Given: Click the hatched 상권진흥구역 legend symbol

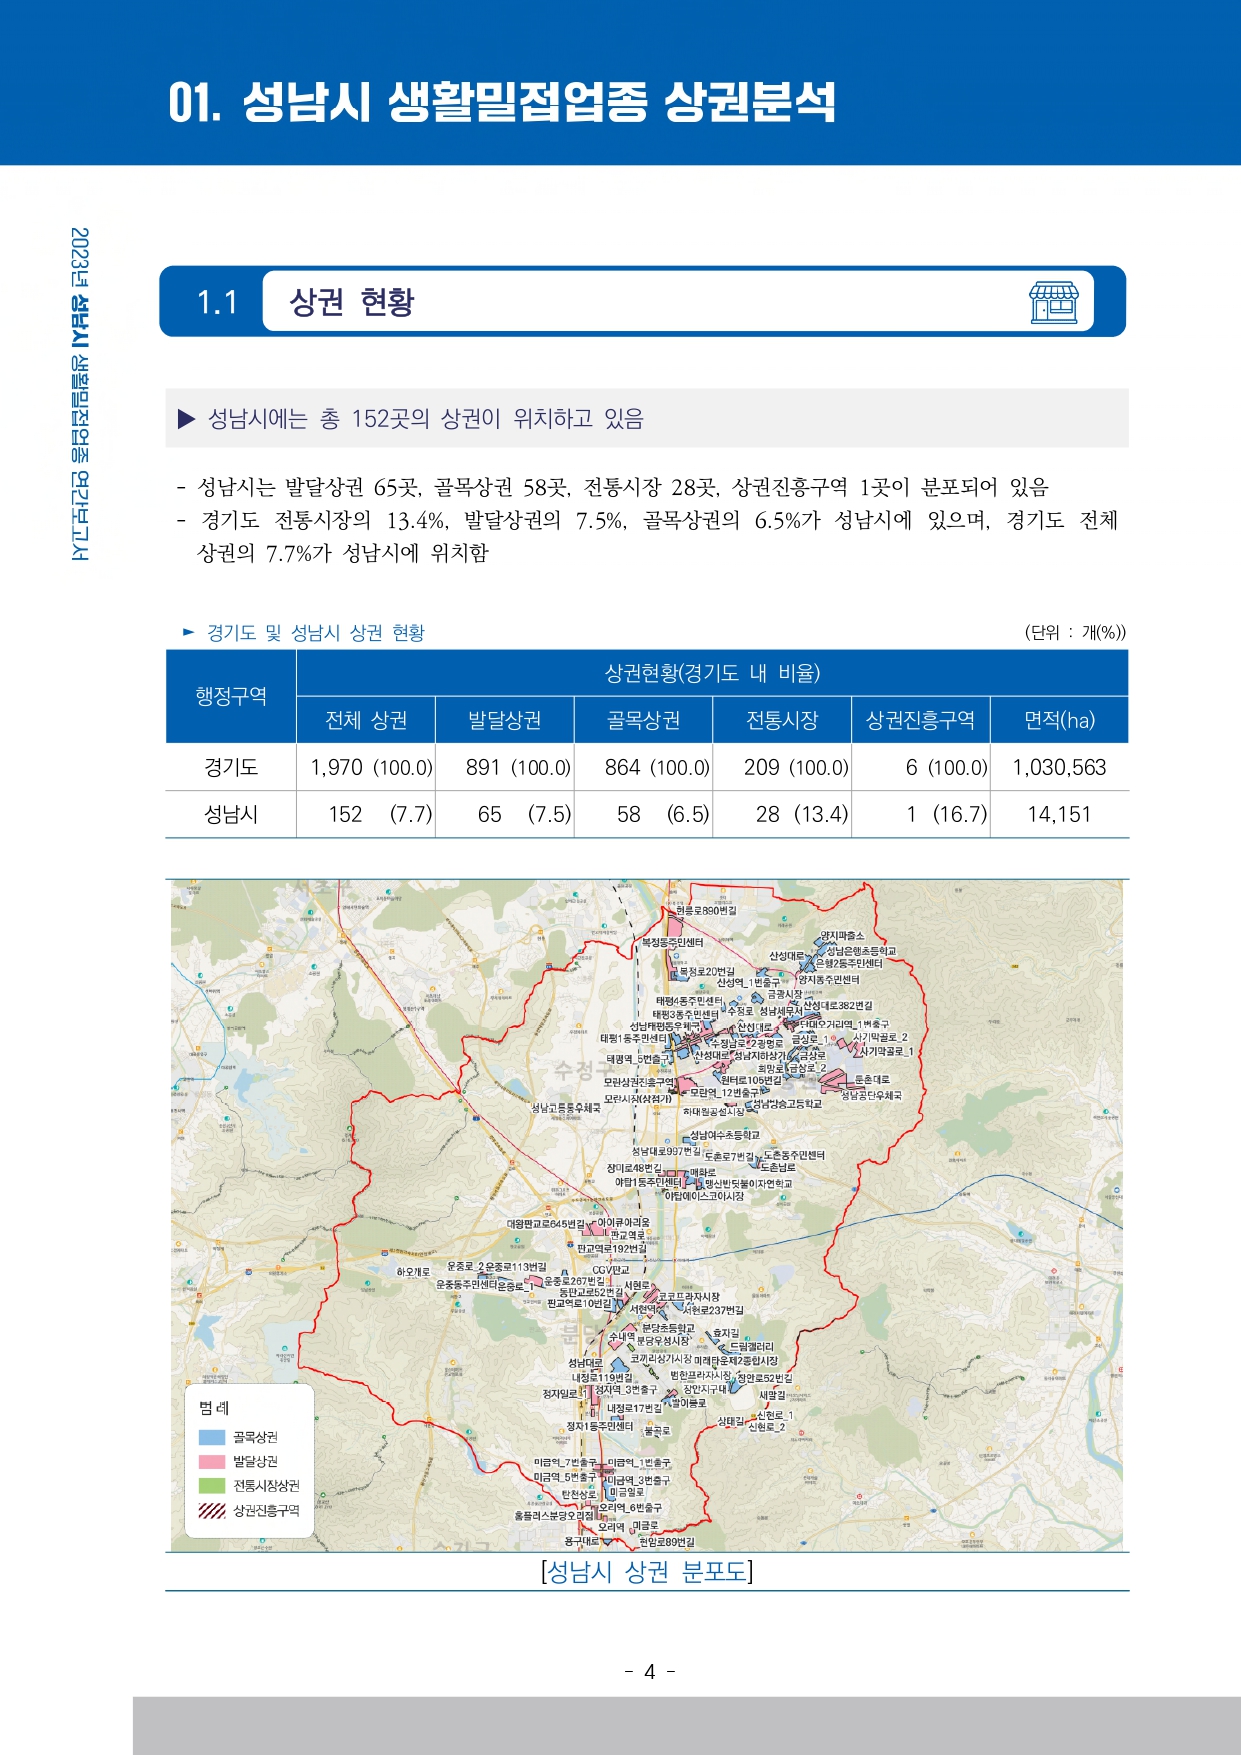Looking at the screenshot, I should click(212, 1510).
